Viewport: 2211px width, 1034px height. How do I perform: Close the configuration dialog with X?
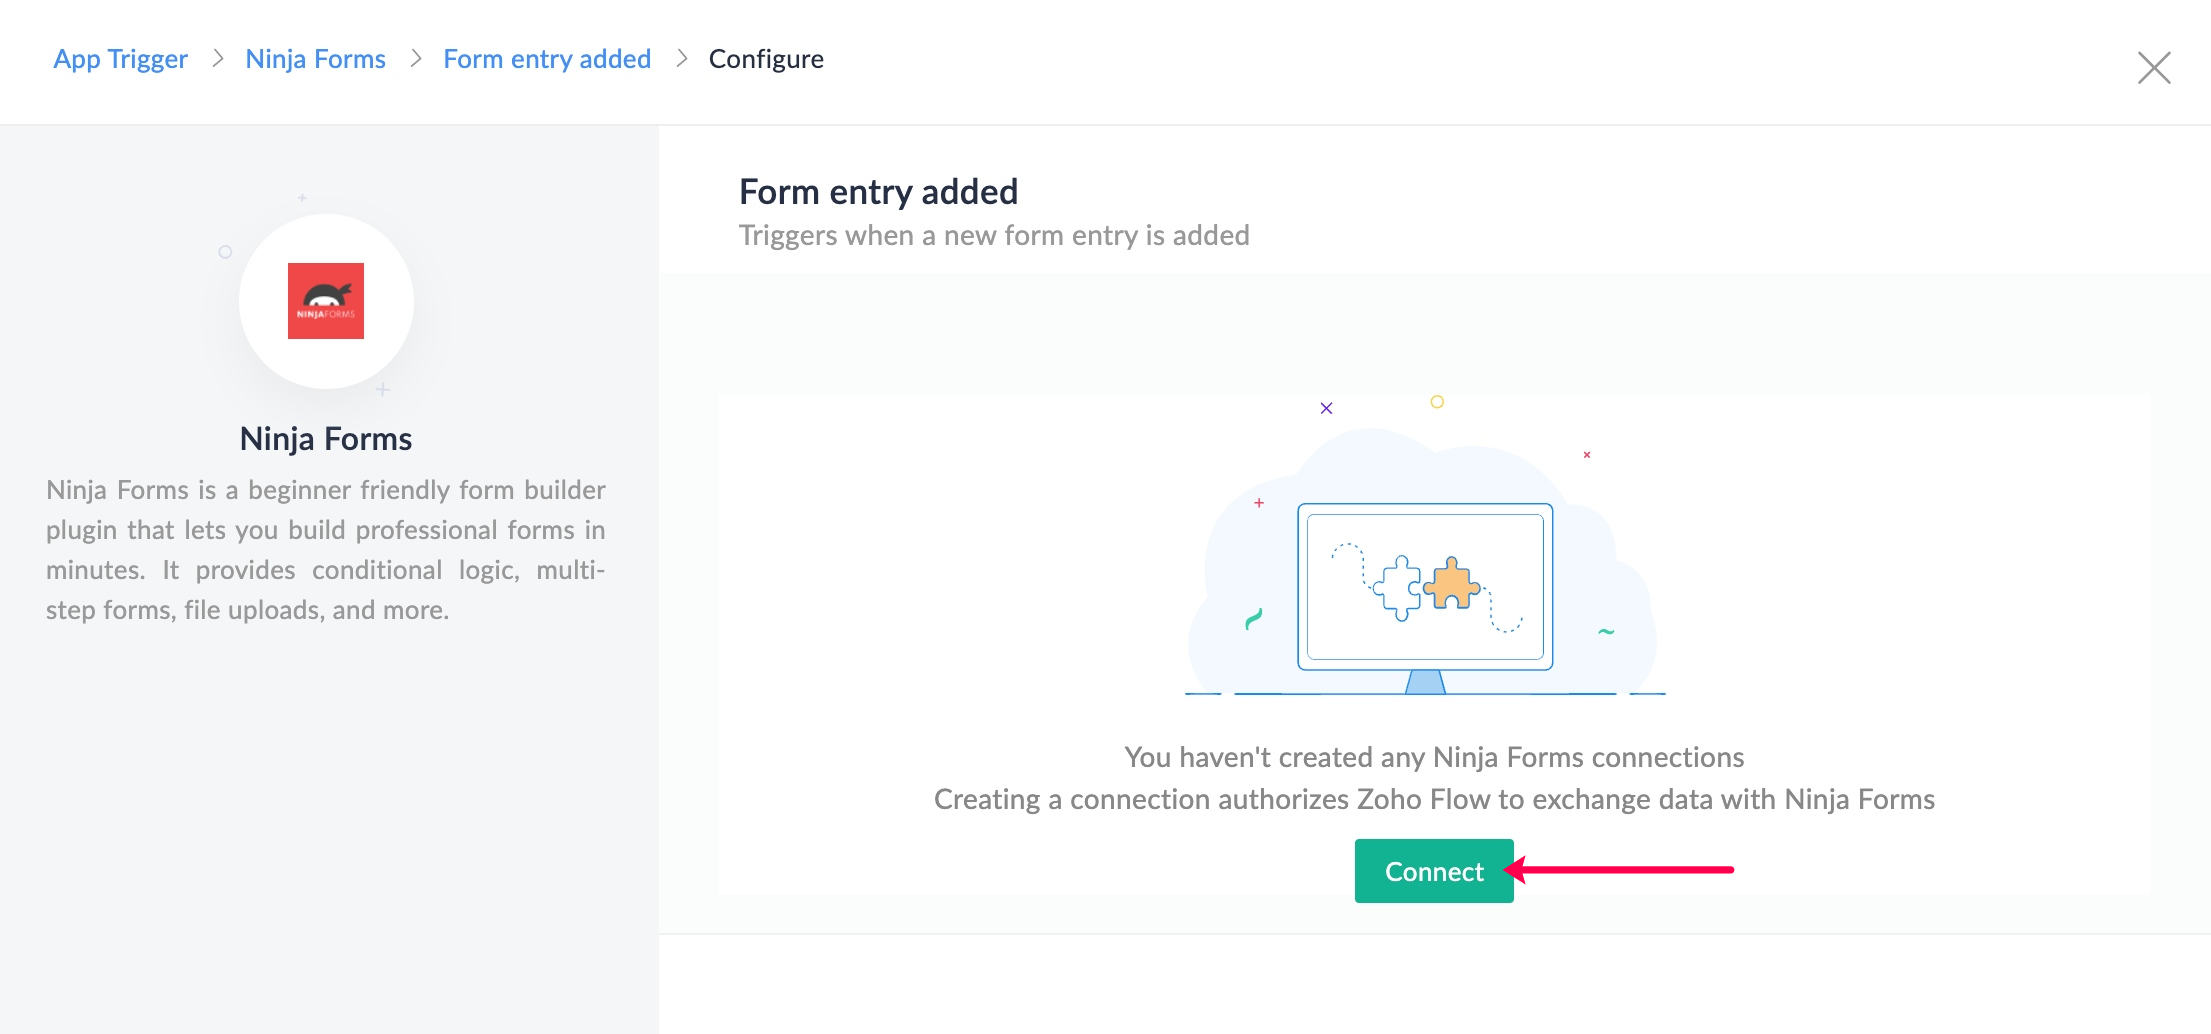point(2153,68)
